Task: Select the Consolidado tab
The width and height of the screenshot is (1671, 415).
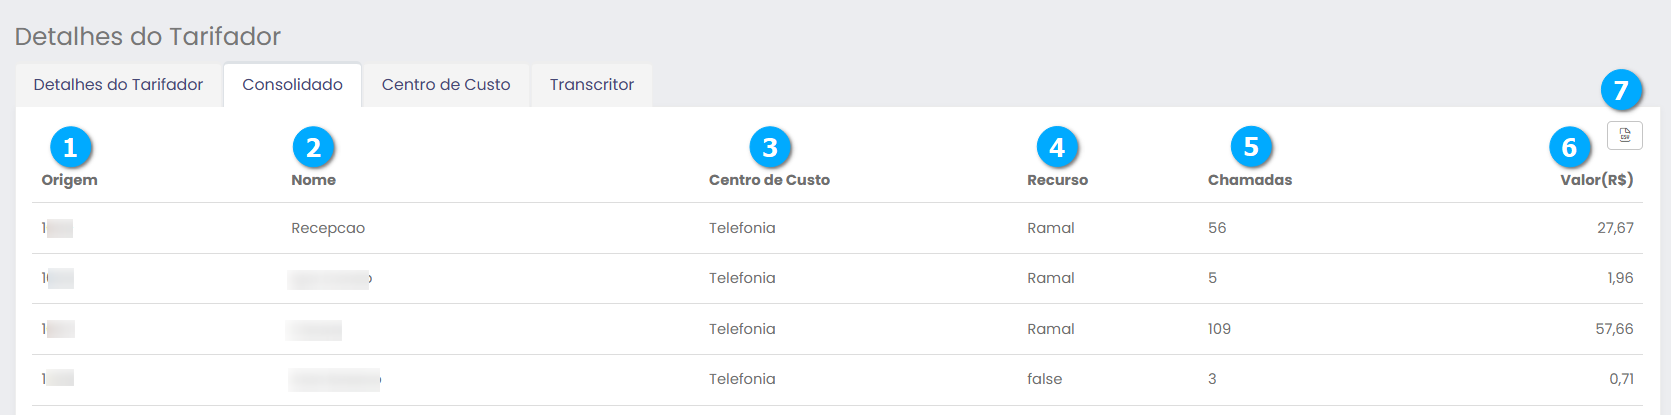Action: click(292, 85)
